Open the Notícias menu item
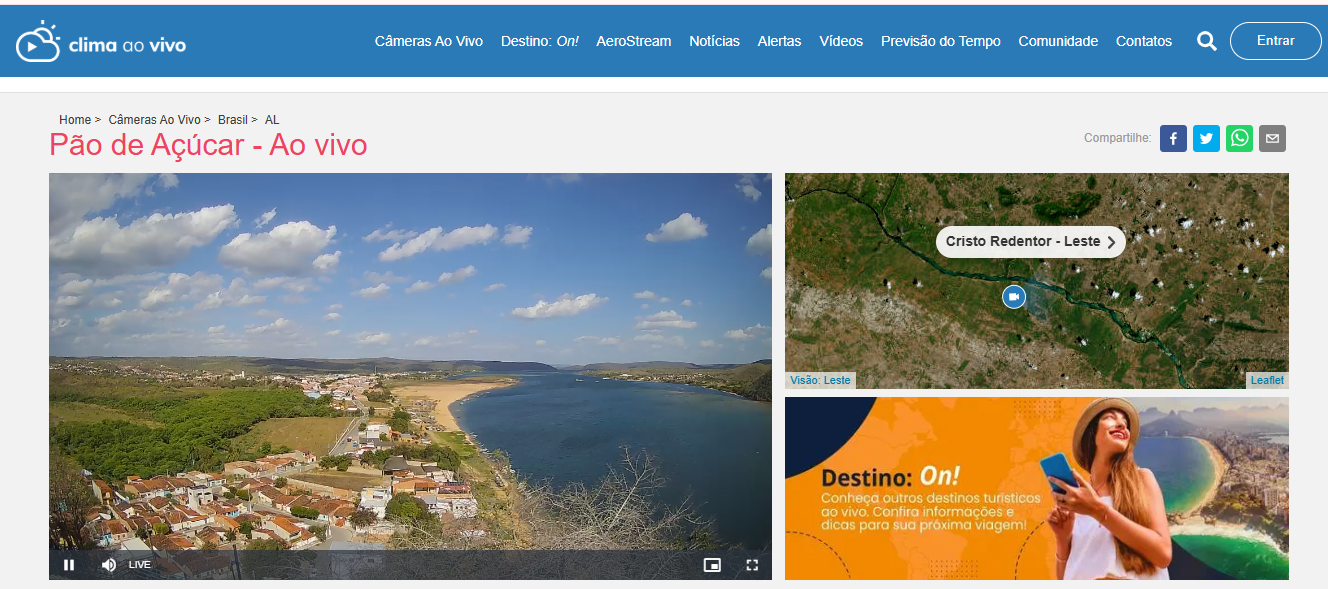Viewport: 1328px width, 589px height. point(714,41)
